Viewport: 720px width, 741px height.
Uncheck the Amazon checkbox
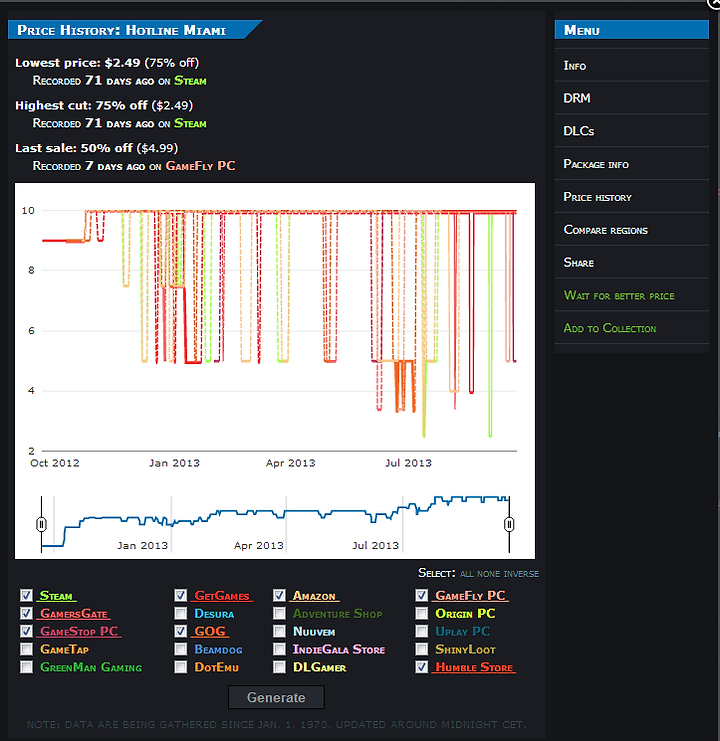point(279,595)
